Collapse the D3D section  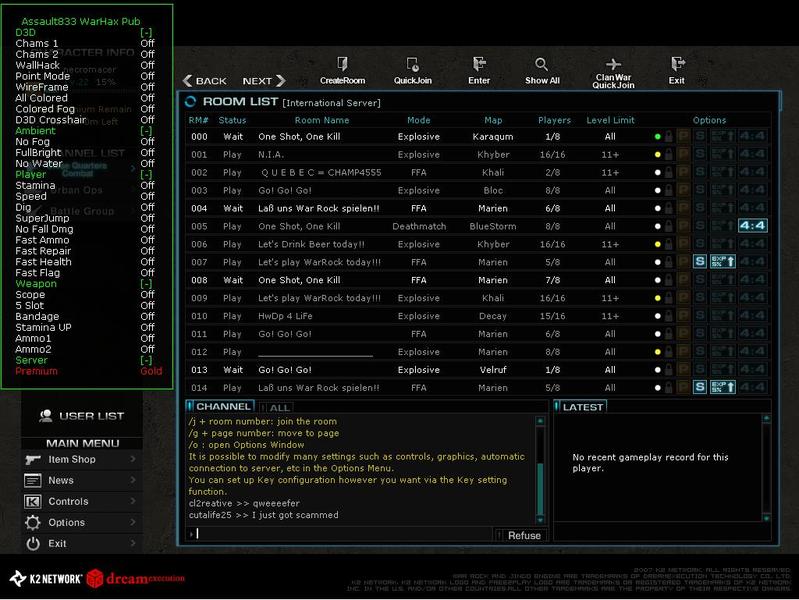point(146,33)
